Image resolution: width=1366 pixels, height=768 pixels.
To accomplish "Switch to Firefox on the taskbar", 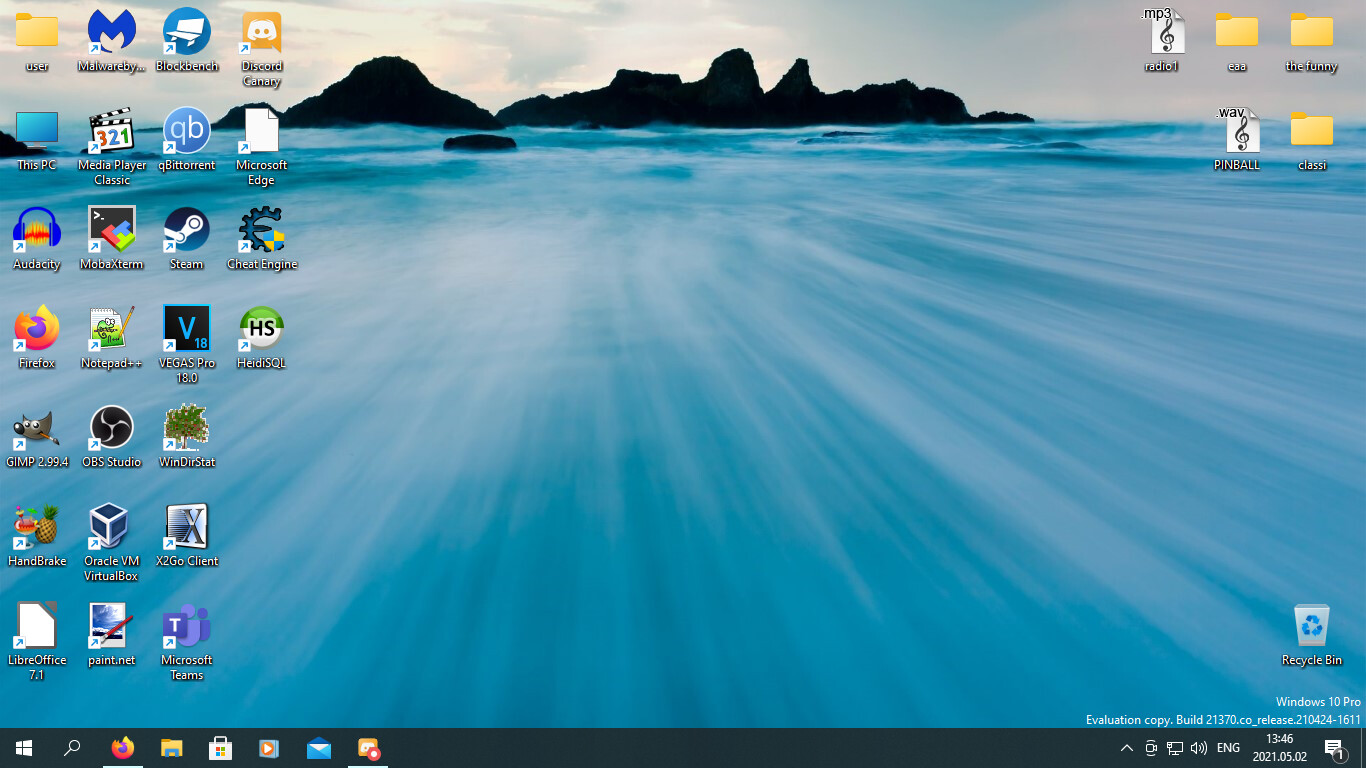I will point(122,748).
